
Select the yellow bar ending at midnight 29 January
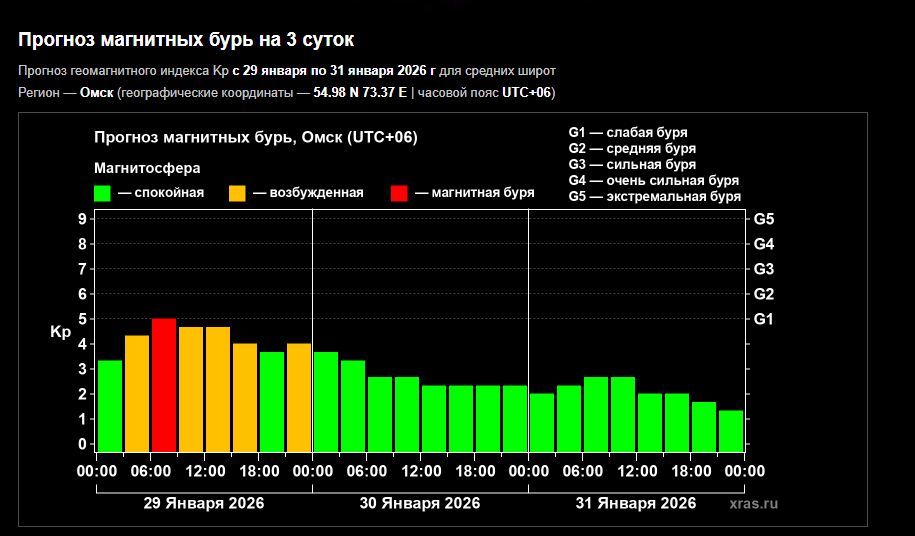pos(299,398)
